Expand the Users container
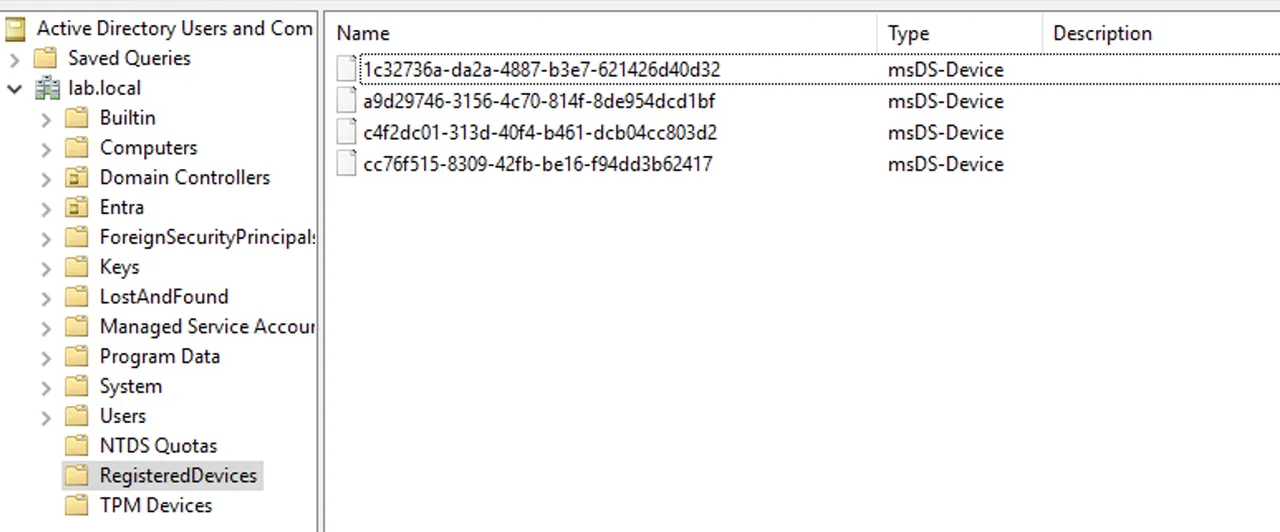The height and width of the screenshot is (532, 1280). [x=46, y=416]
